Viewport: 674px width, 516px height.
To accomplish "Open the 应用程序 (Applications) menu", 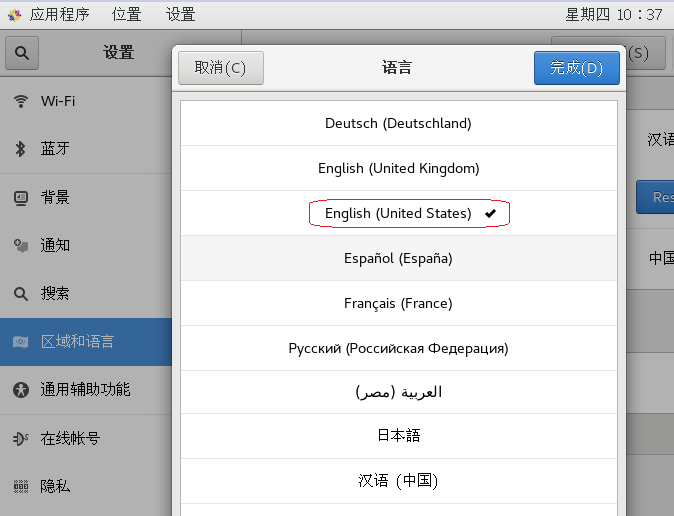I will [x=59, y=15].
